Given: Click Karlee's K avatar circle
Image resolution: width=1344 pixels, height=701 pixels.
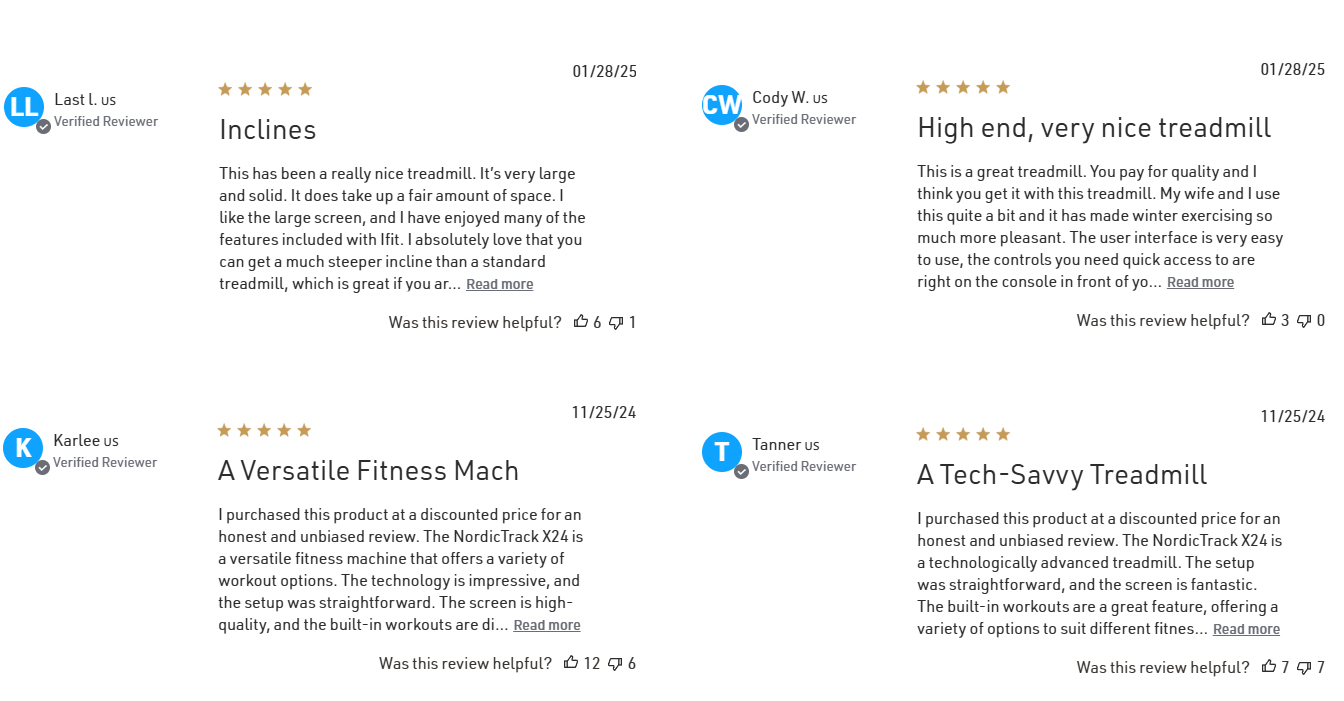Looking at the screenshot, I should (23, 448).
